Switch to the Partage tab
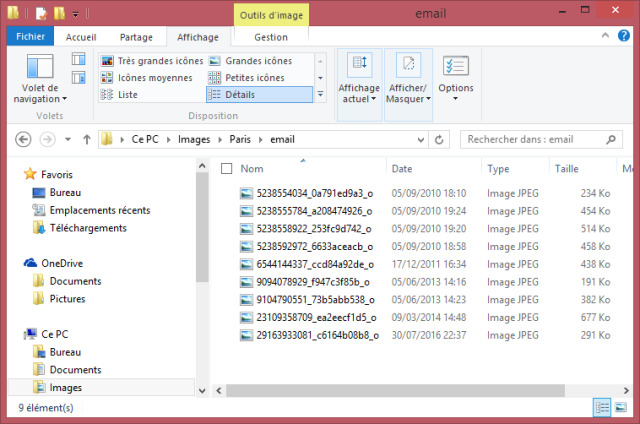 click(136, 37)
